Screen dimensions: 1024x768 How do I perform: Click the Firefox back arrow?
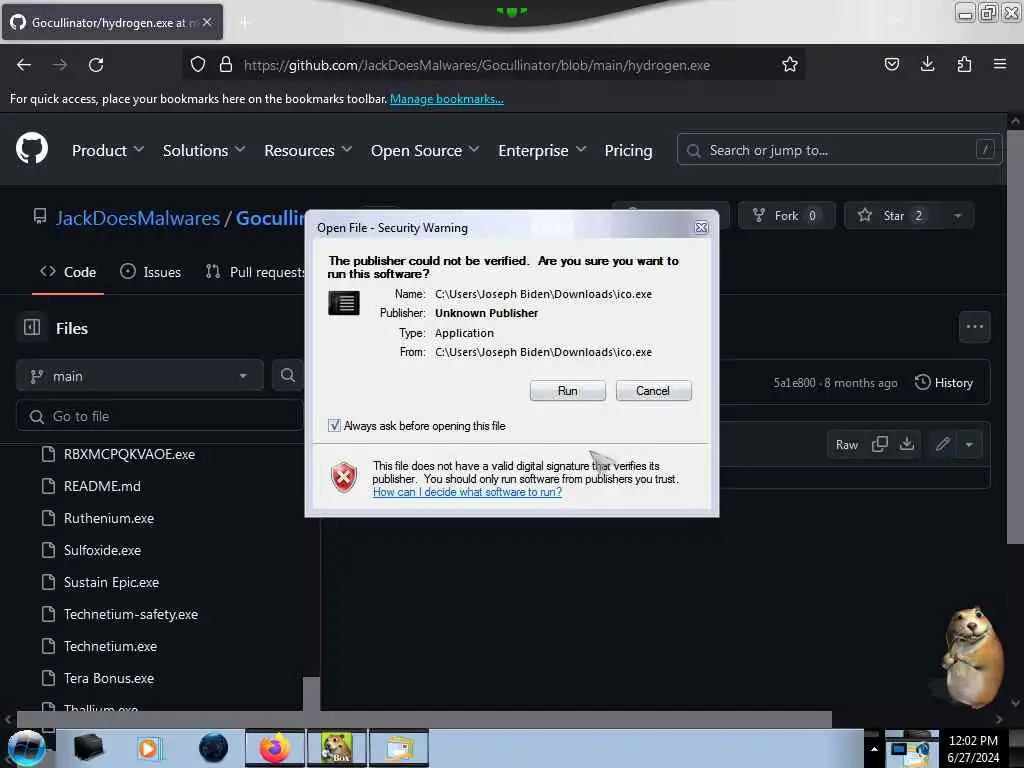point(24,65)
